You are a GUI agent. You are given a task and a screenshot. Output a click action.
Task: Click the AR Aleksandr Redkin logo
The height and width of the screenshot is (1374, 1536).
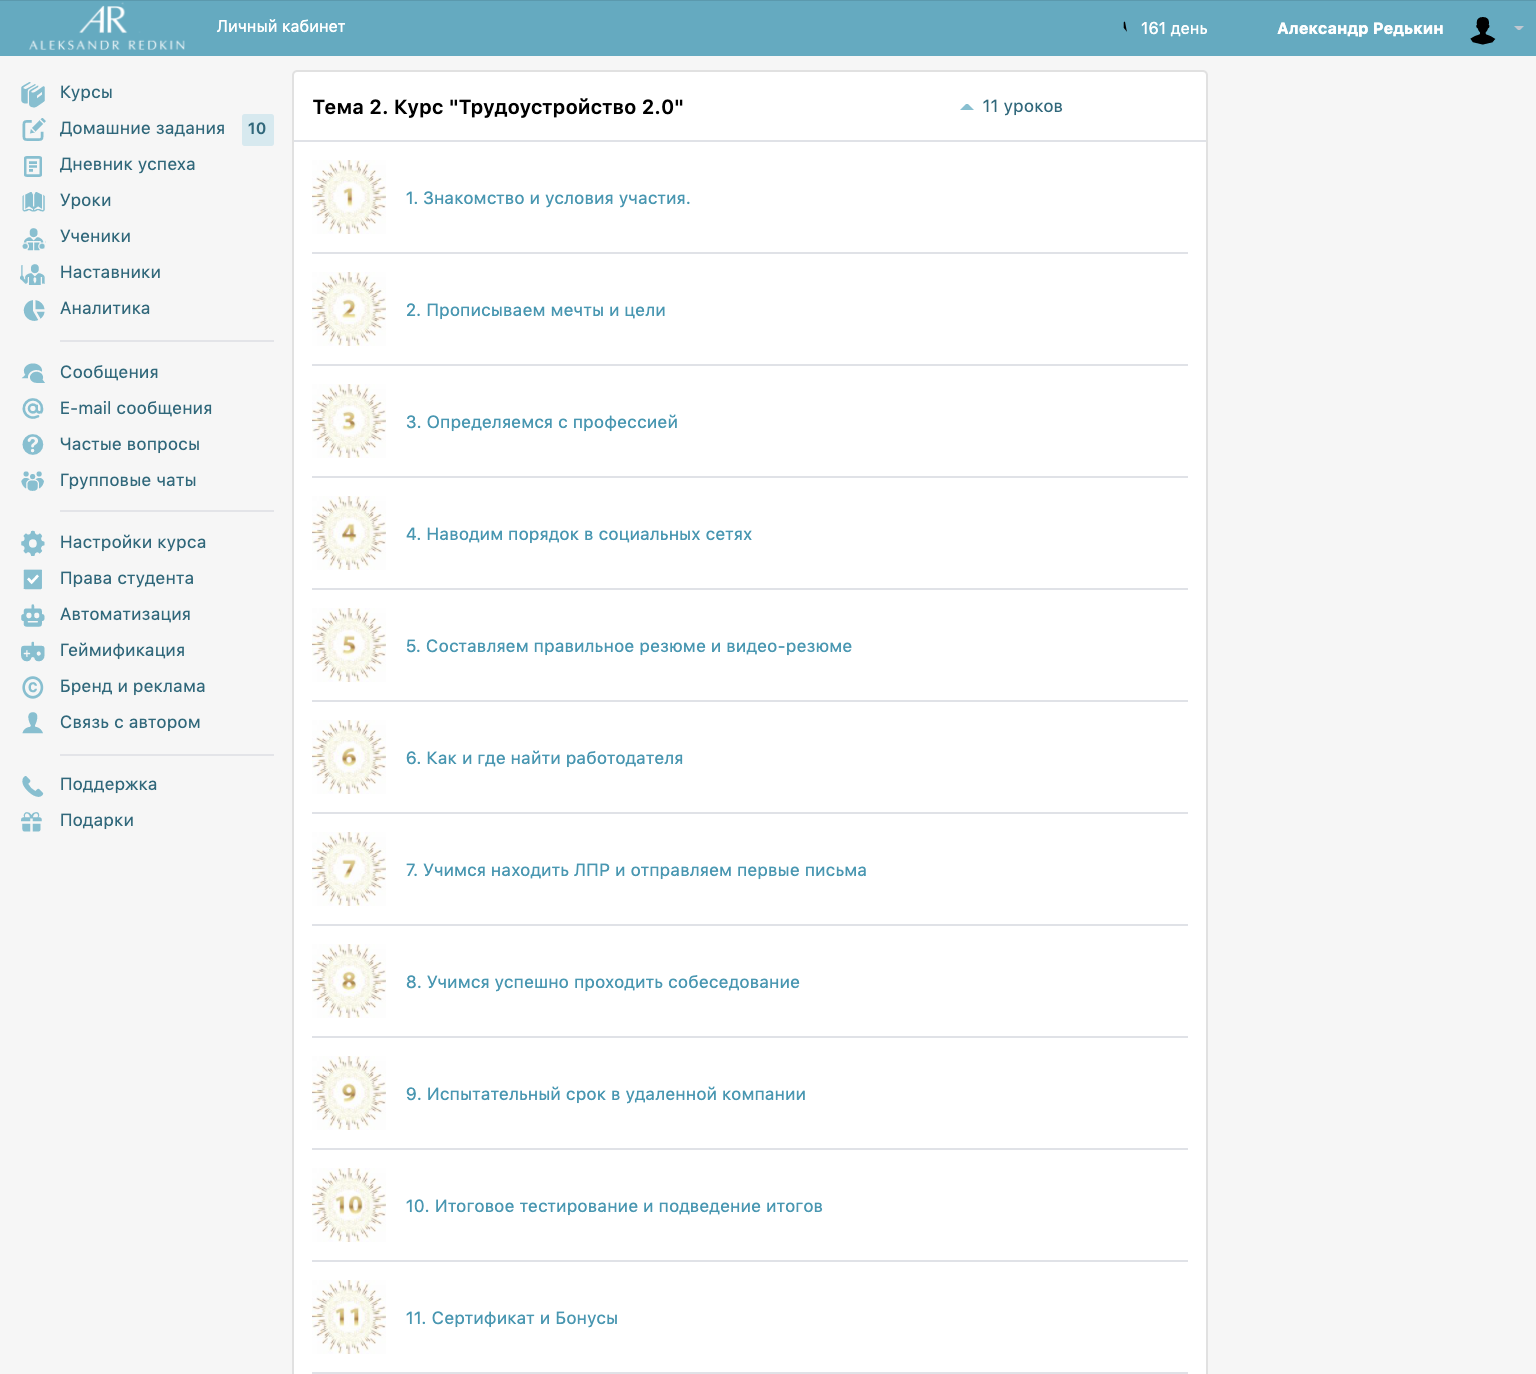(x=106, y=28)
